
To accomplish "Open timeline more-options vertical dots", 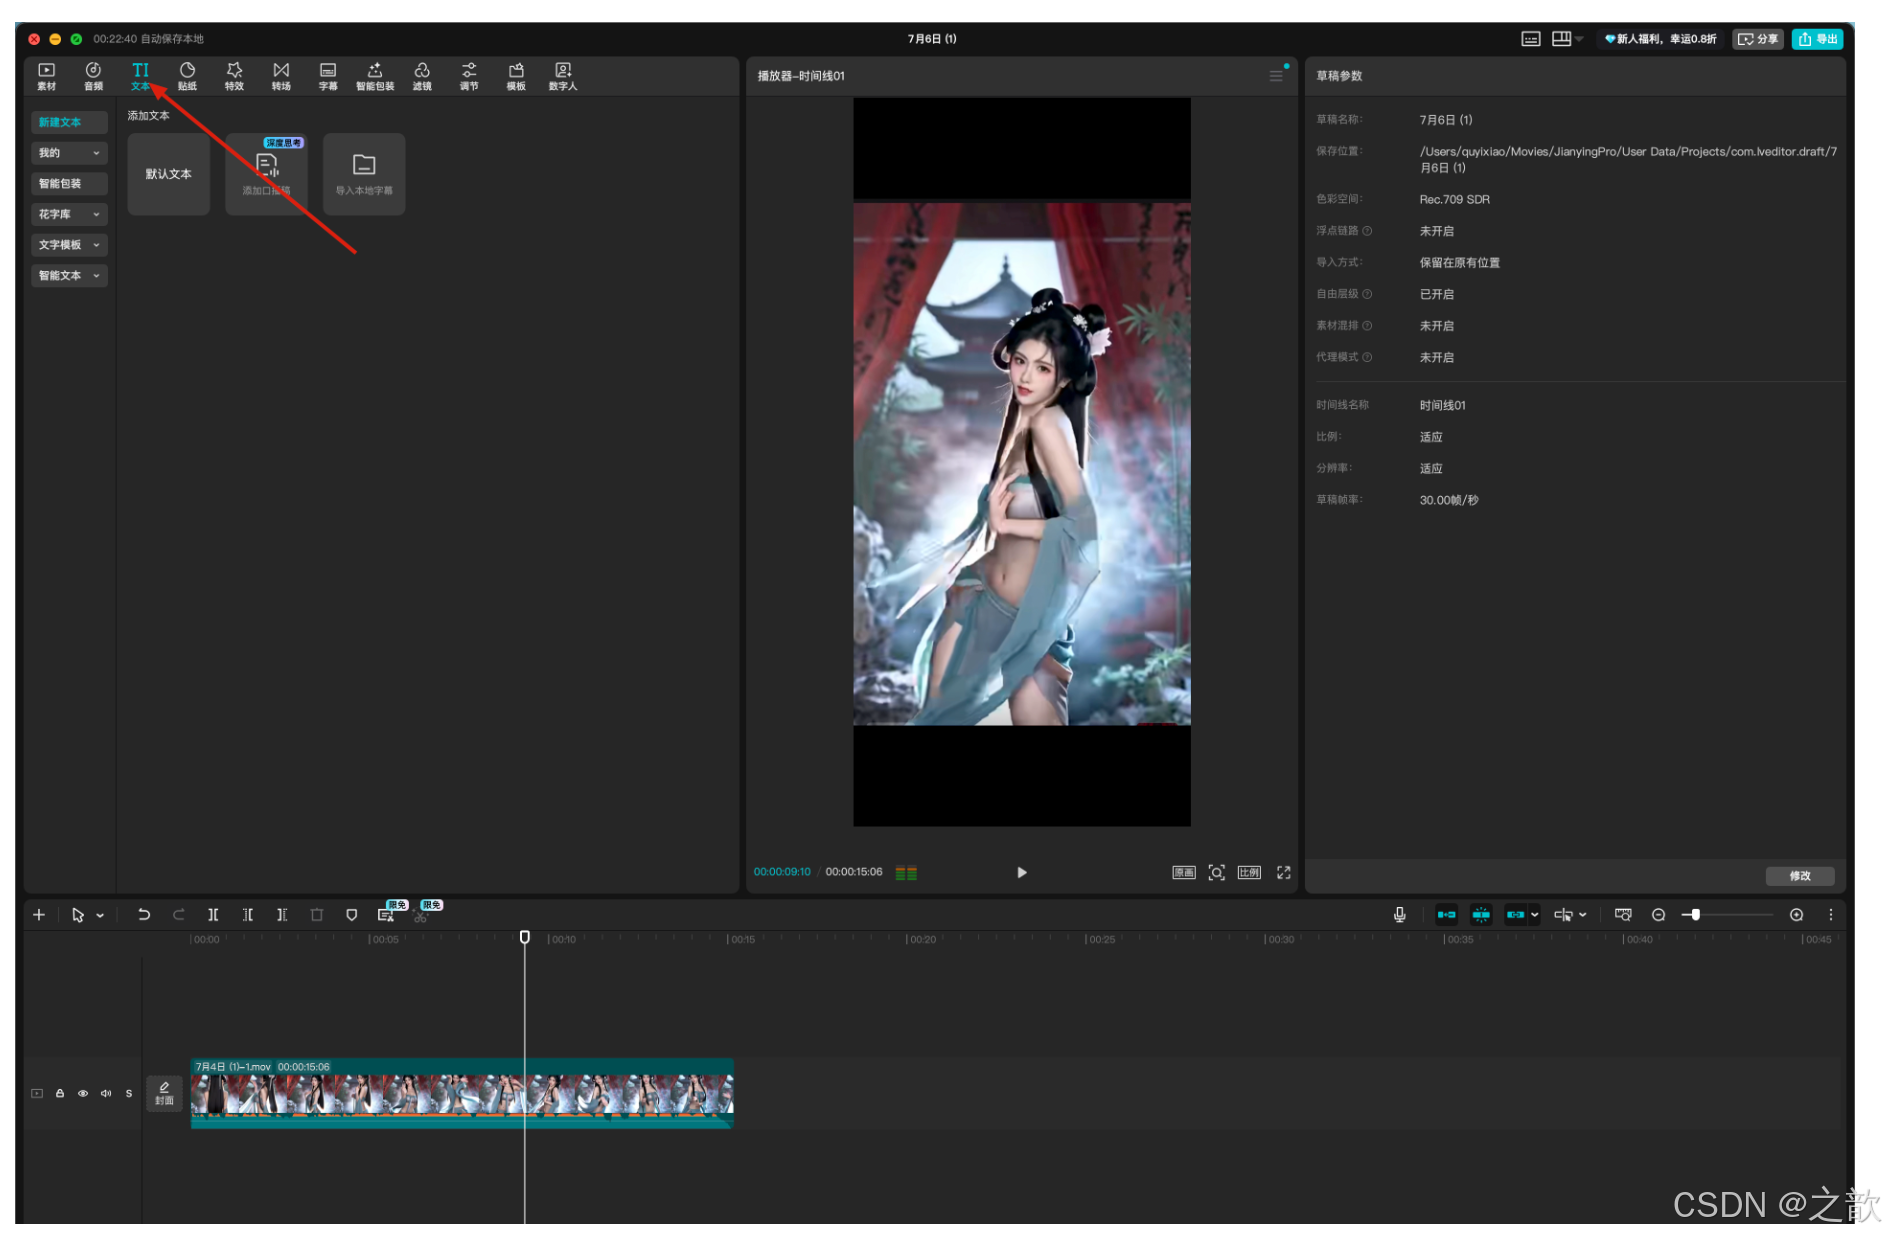I will (1831, 915).
